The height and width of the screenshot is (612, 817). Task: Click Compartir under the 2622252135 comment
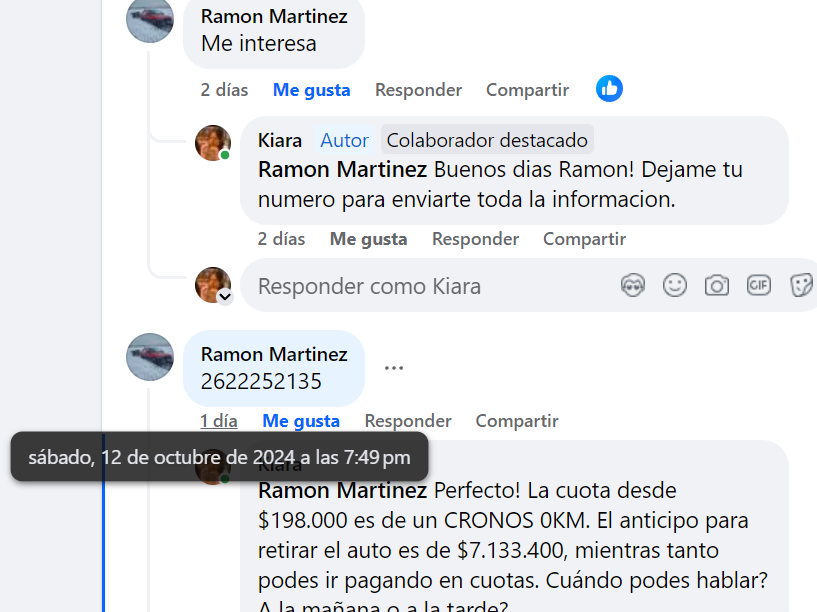[x=517, y=421]
